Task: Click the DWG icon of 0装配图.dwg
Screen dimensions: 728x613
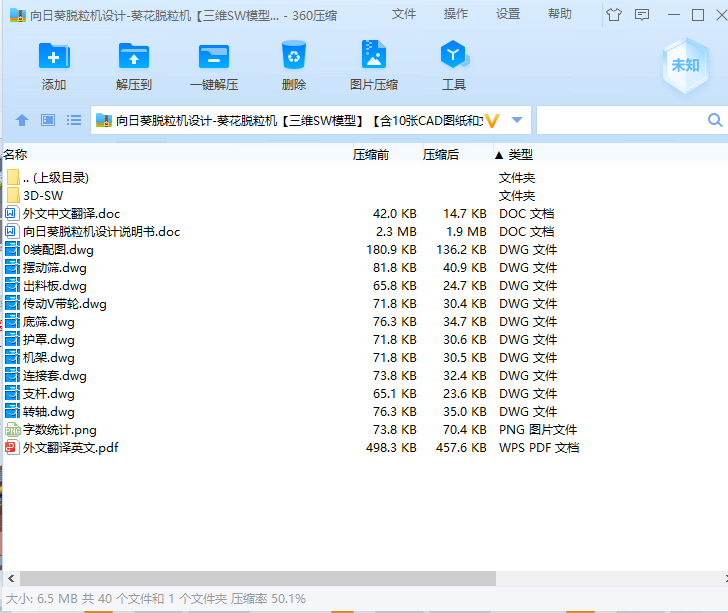Action: point(12,249)
